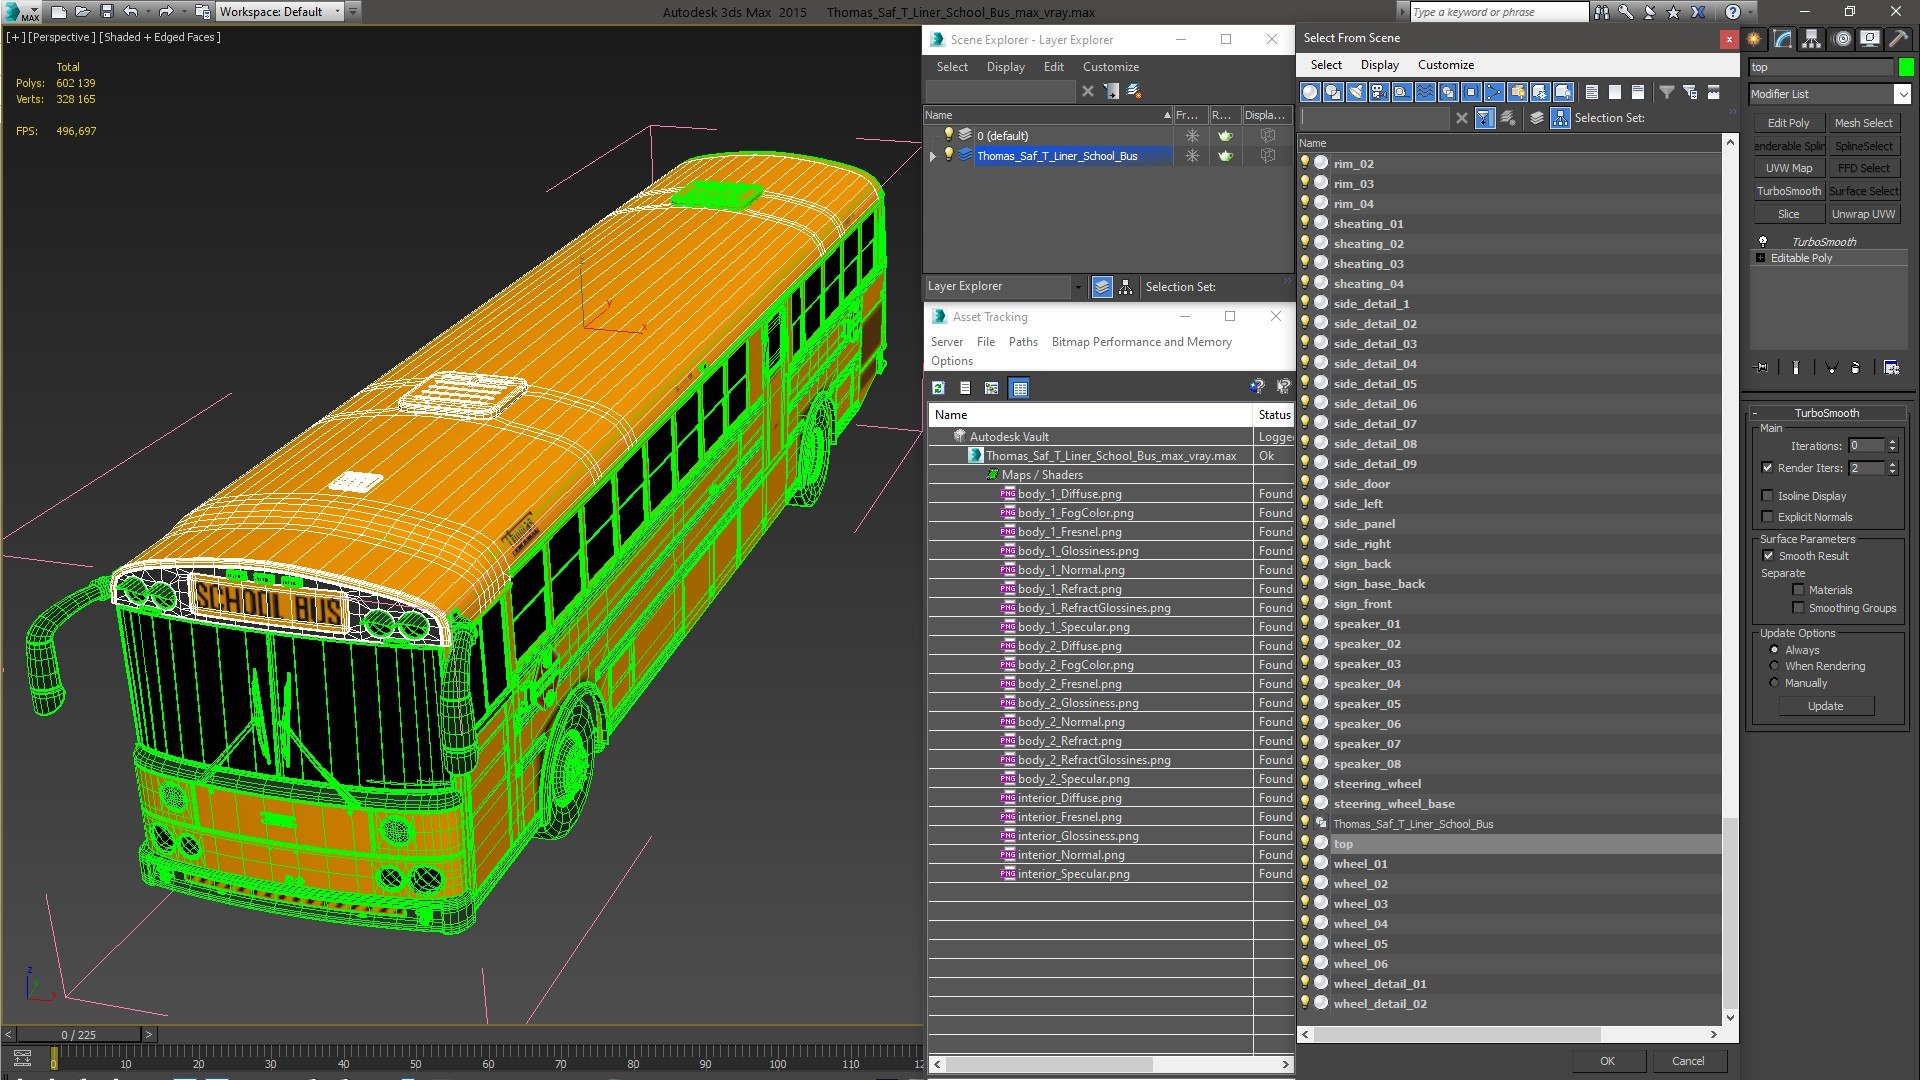Open Display menu in Select From Scene

[1379, 65]
